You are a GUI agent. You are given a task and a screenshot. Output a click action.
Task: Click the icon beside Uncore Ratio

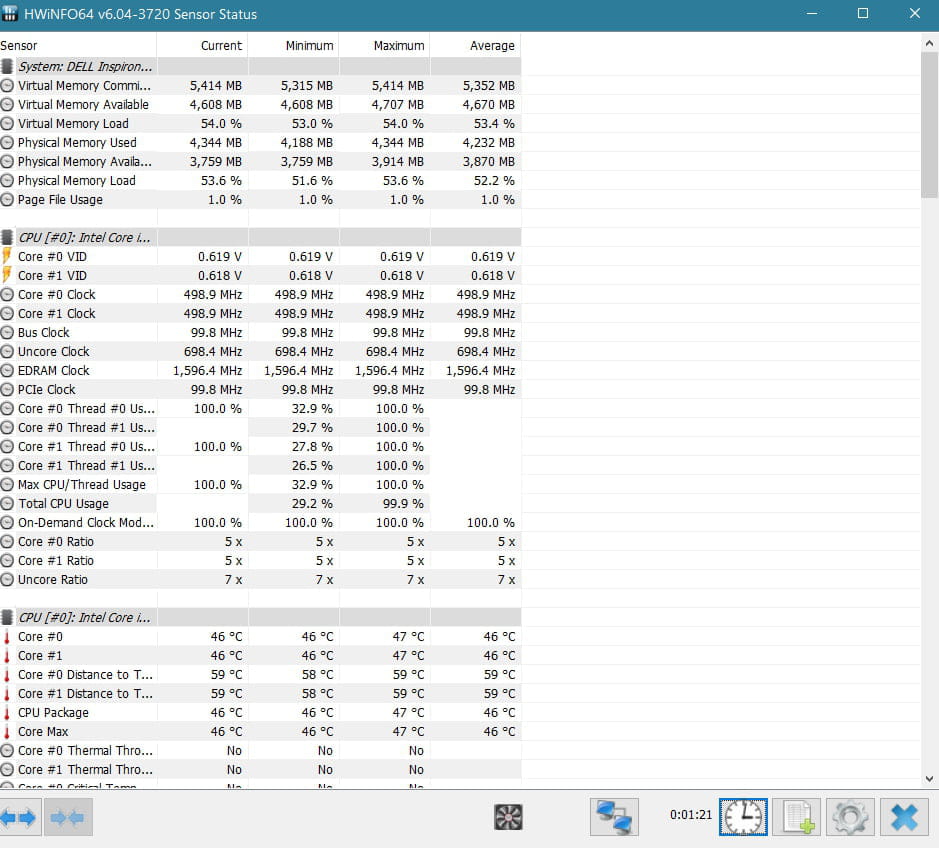point(7,580)
